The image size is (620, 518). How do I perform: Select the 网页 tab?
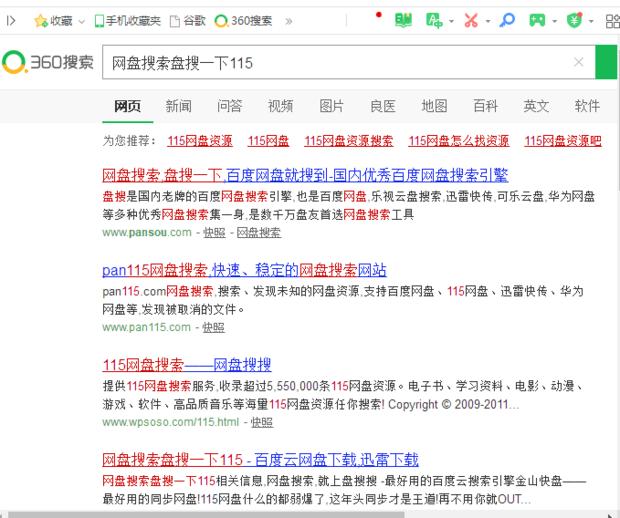127,106
